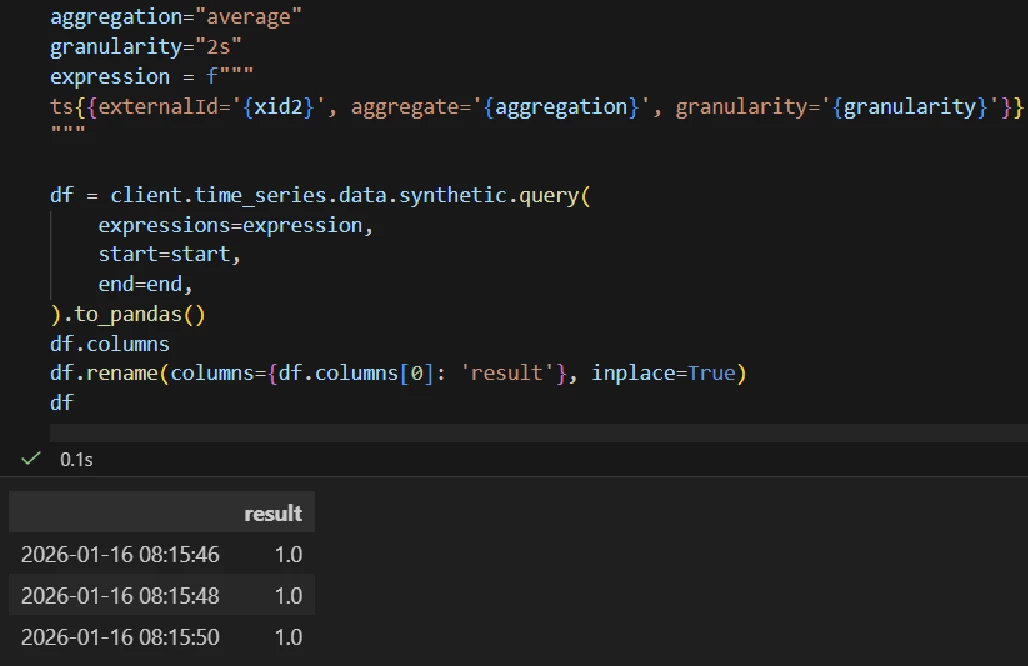Image resolution: width=1028 pixels, height=666 pixels.
Task: Click the 0.1s execution time label
Action: click(x=76, y=459)
